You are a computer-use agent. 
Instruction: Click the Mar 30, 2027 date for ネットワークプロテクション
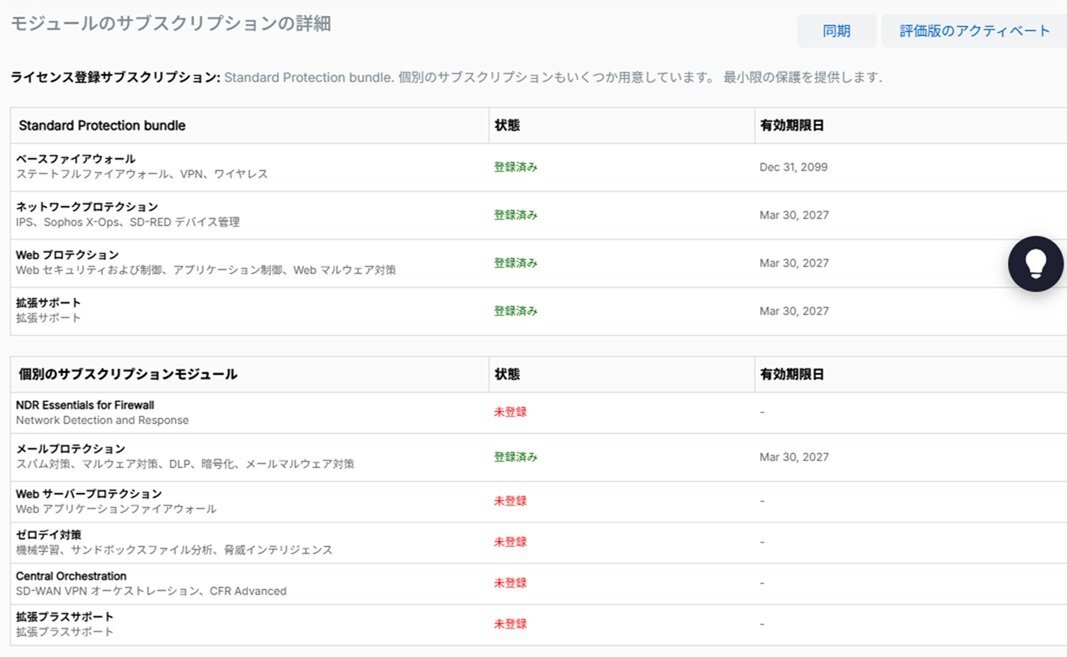click(x=794, y=214)
